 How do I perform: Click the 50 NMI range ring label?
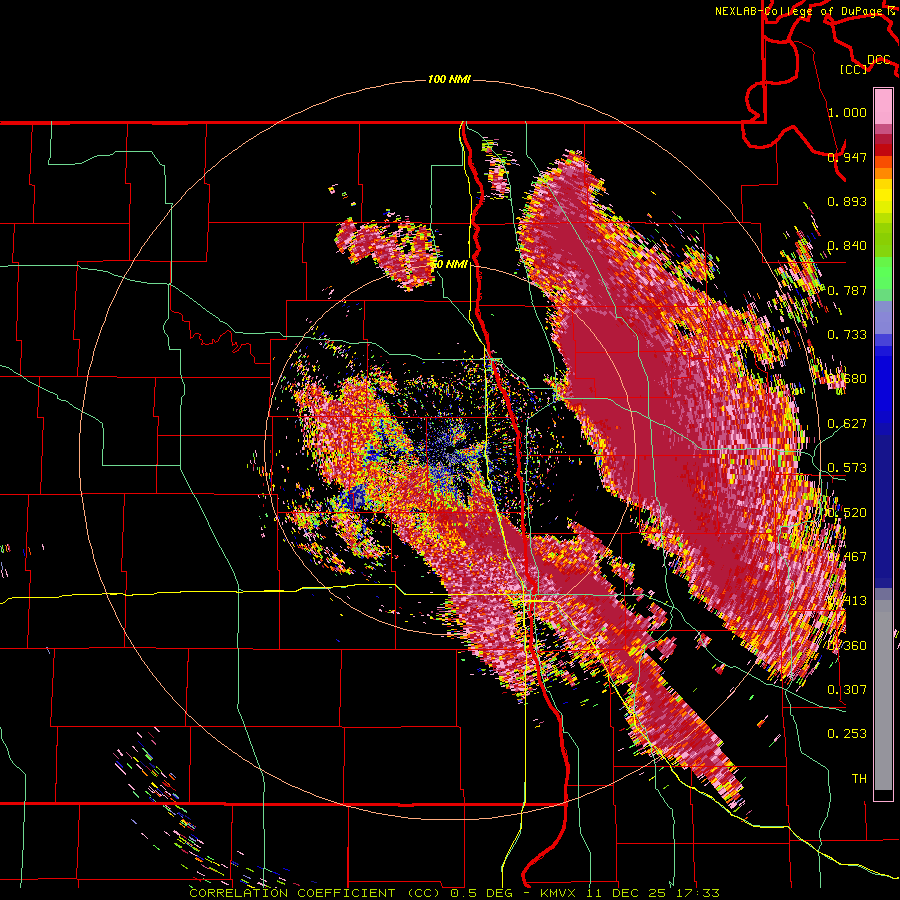[449, 264]
